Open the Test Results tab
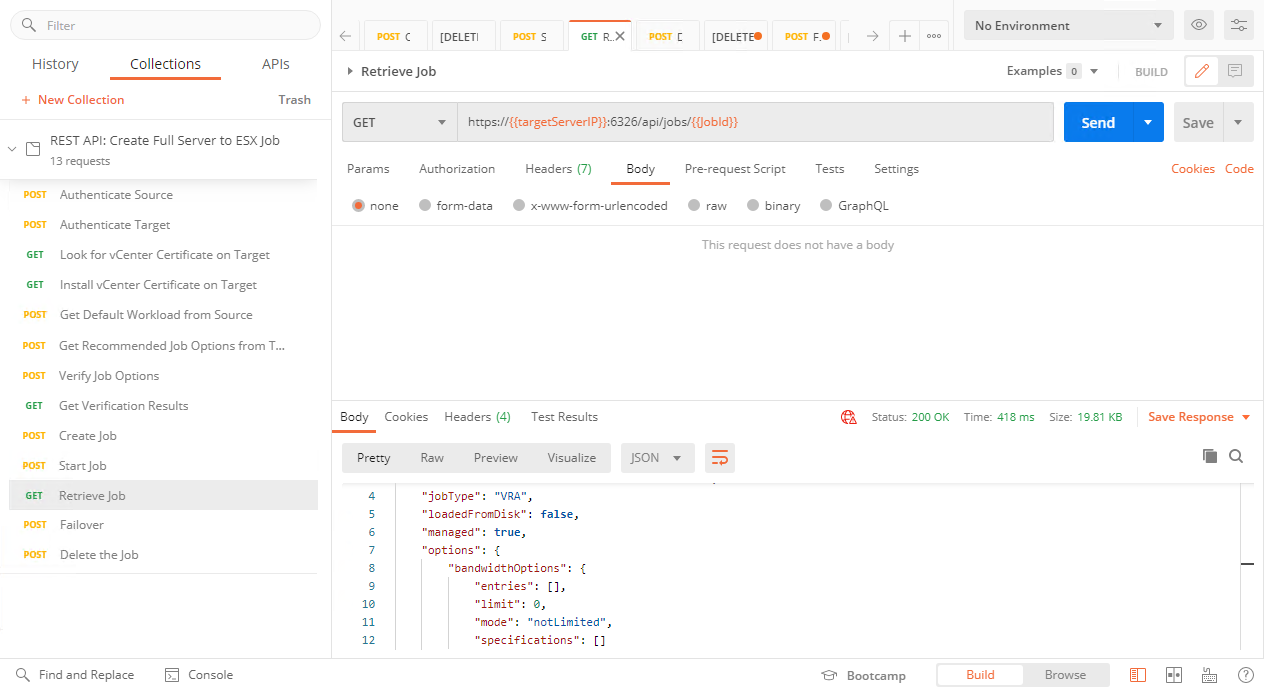This screenshot has height=691, width=1264. [564, 417]
